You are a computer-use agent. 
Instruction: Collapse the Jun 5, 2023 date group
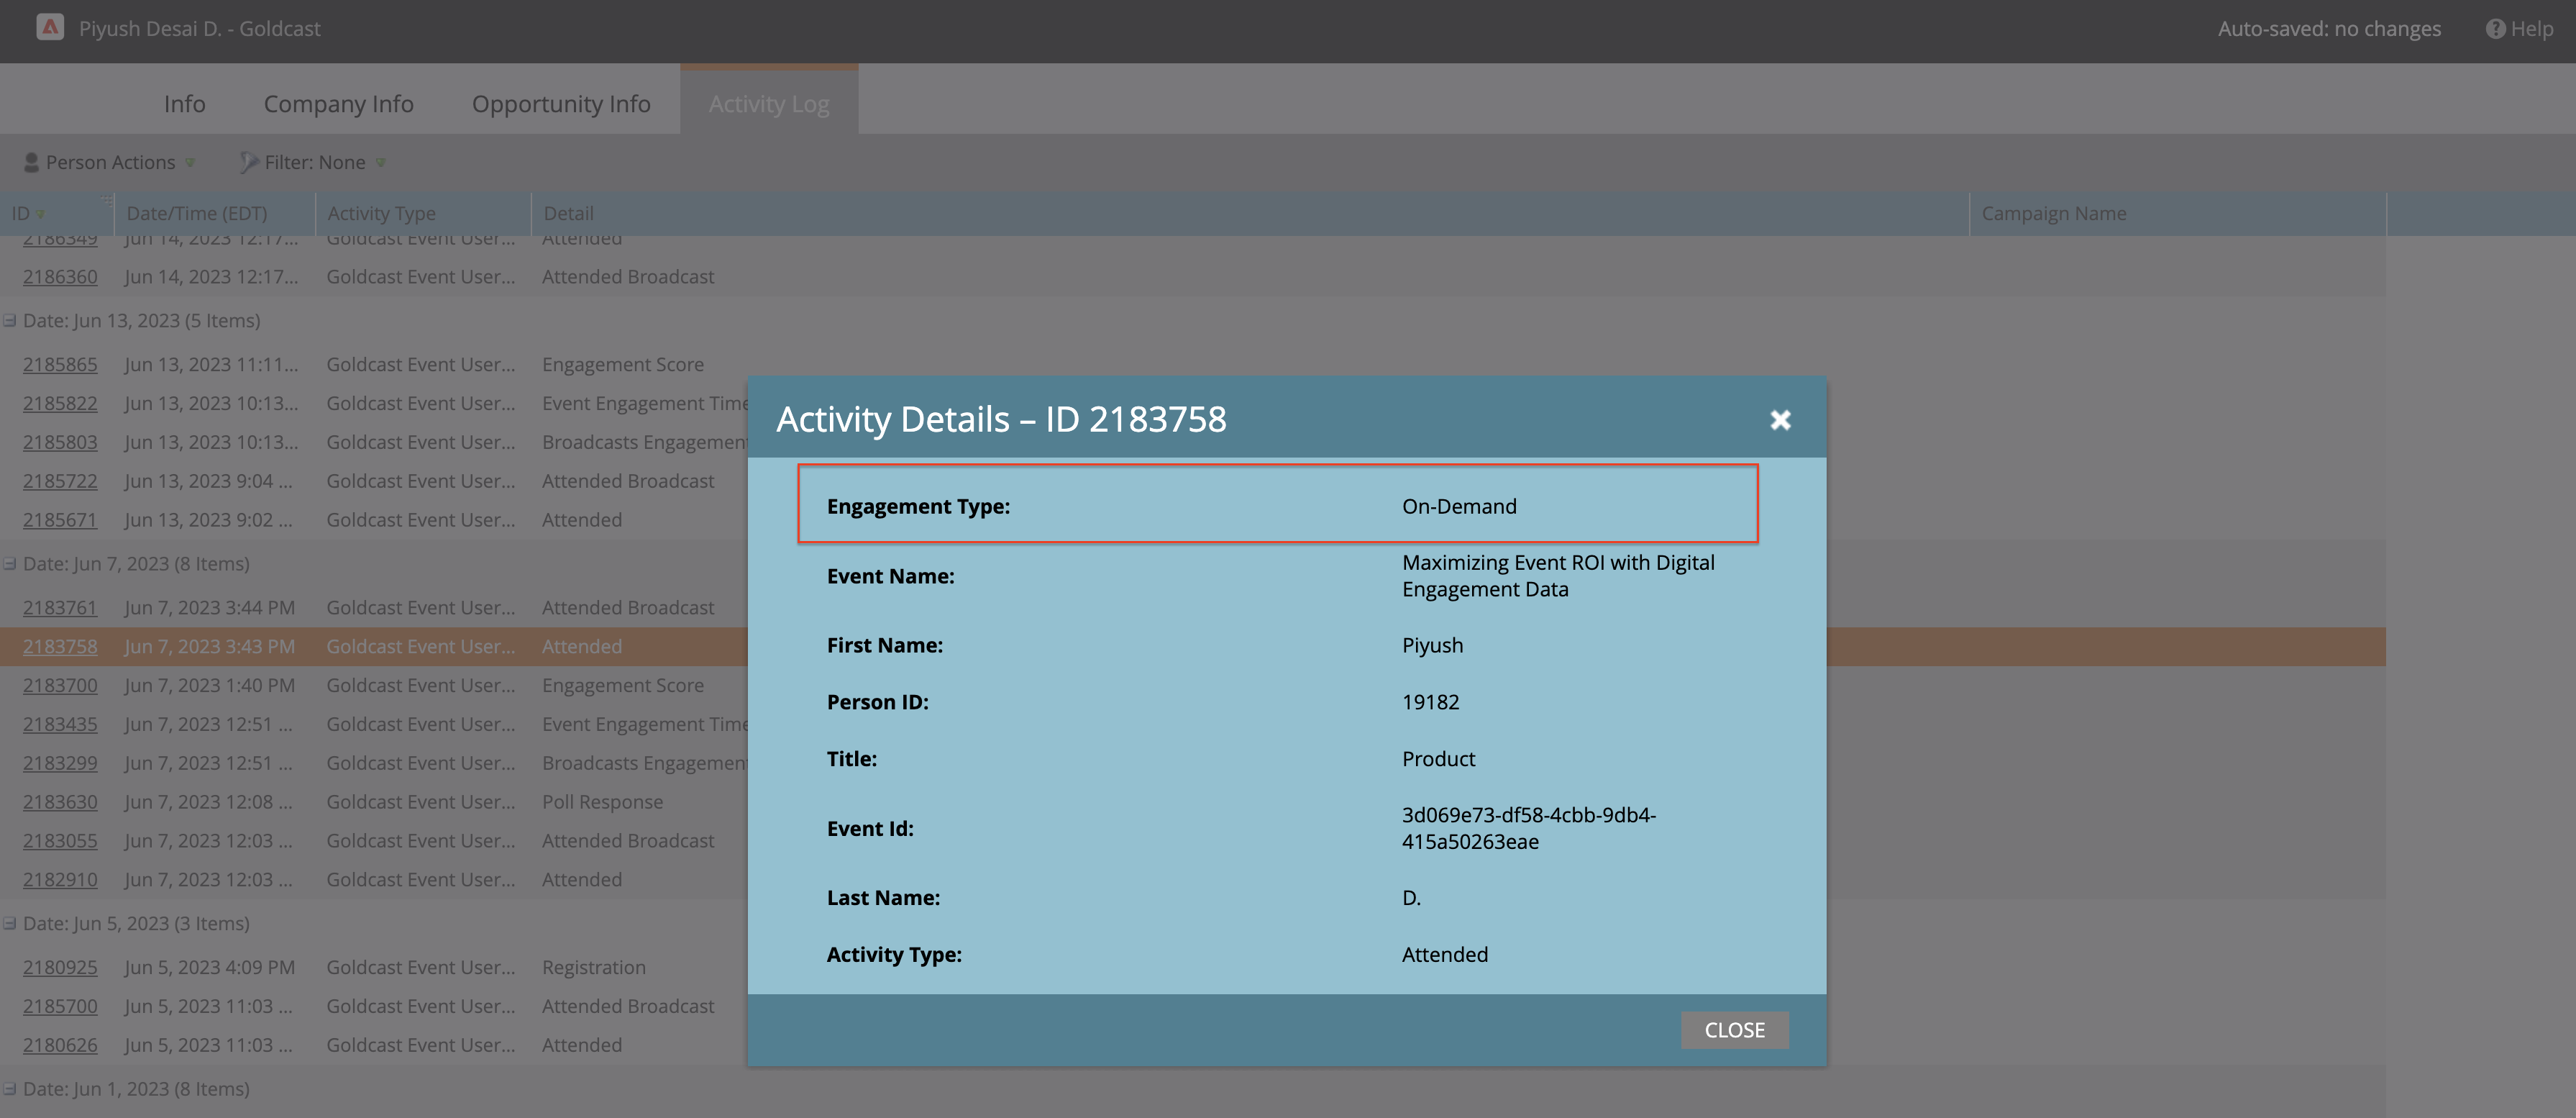pos(10,923)
